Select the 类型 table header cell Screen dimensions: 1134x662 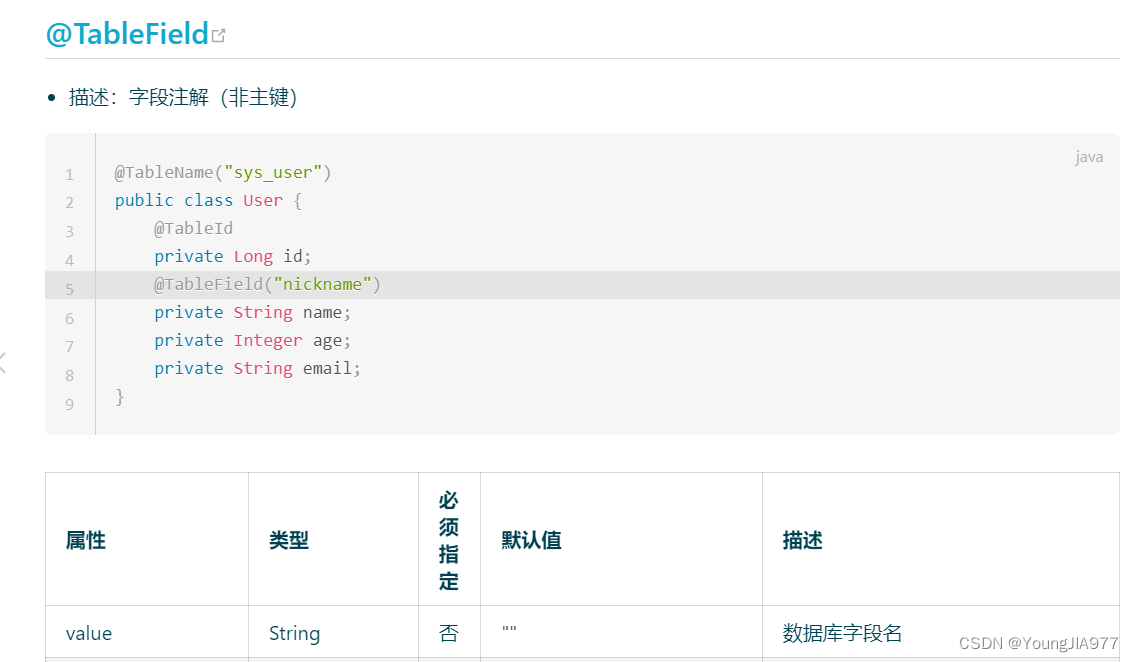click(x=287, y=539)
